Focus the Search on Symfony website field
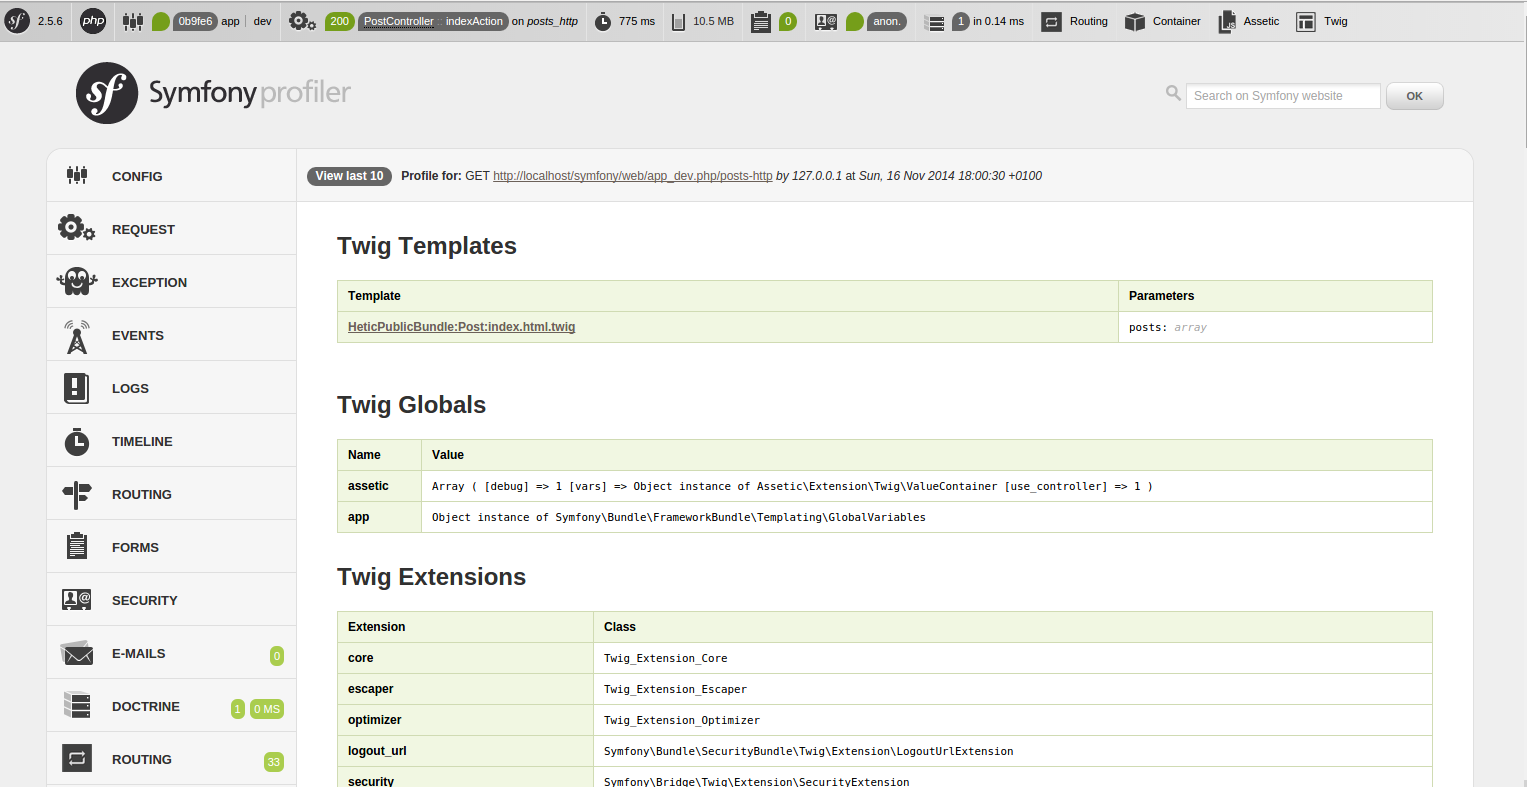The width and height of the screenshot is (1527, 787). 1283,96
